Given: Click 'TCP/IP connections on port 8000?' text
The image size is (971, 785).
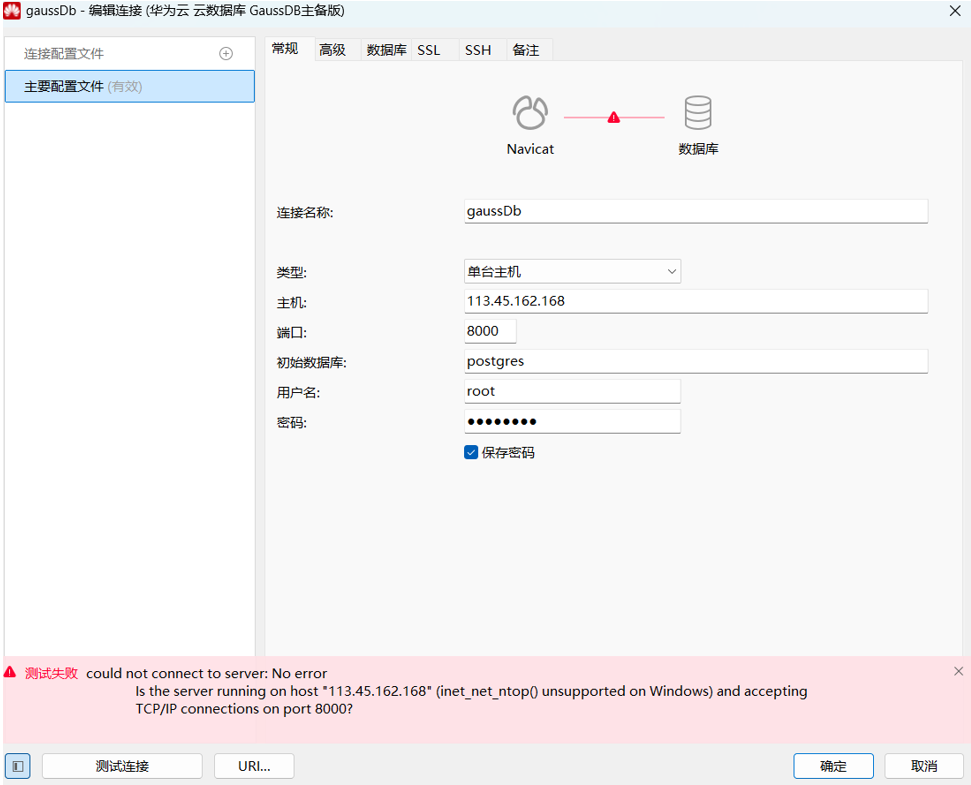Looking at the screenshot, I should [244, 709].
